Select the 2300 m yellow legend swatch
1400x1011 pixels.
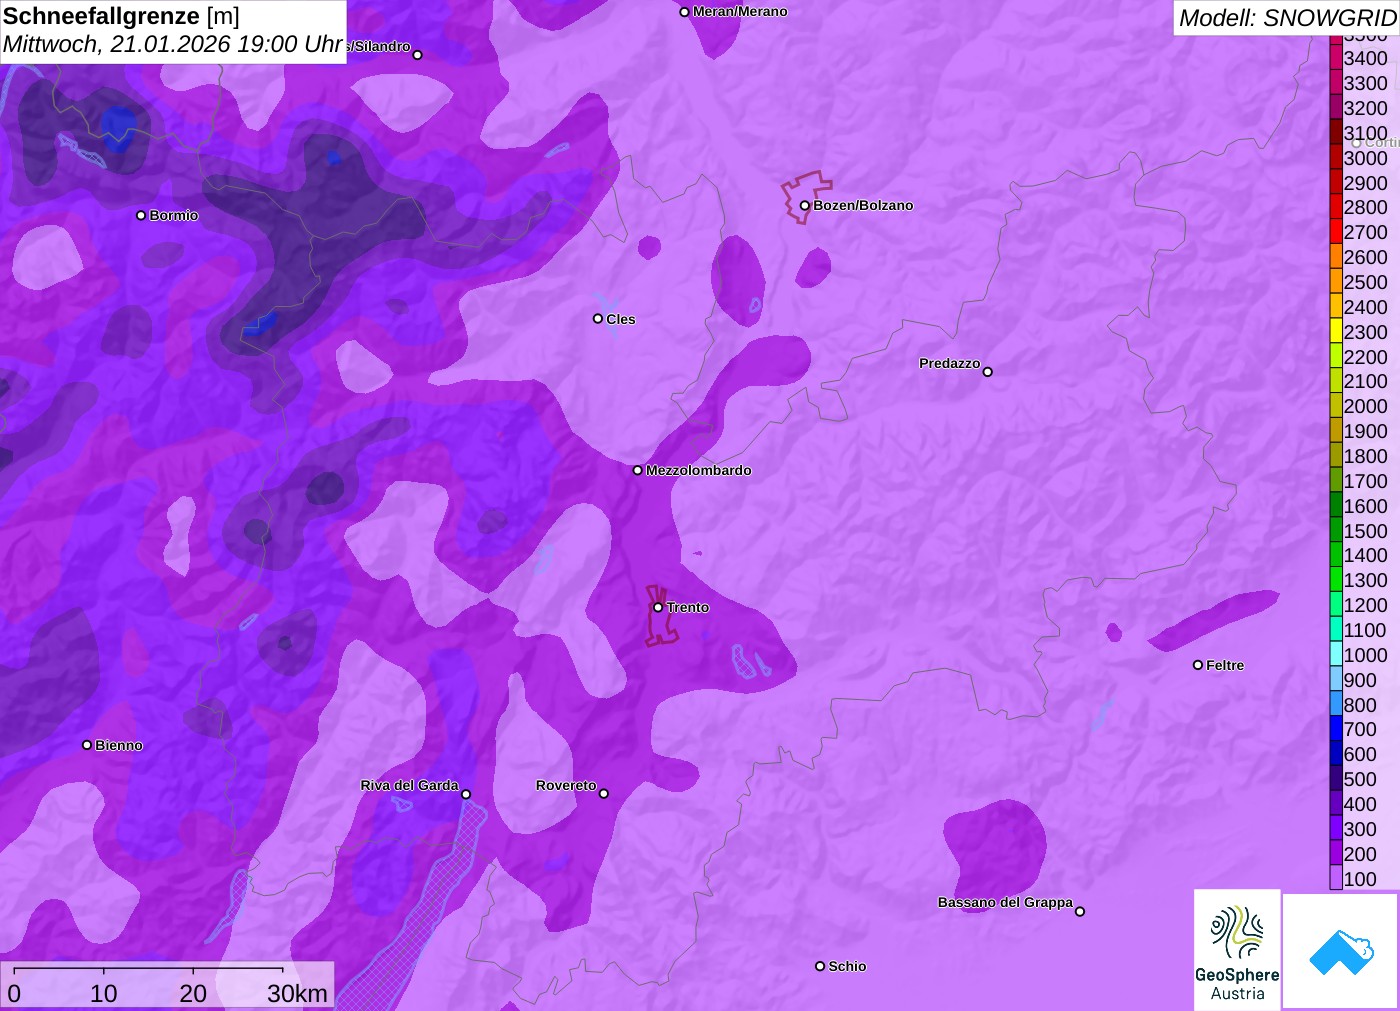[1336, 332]
